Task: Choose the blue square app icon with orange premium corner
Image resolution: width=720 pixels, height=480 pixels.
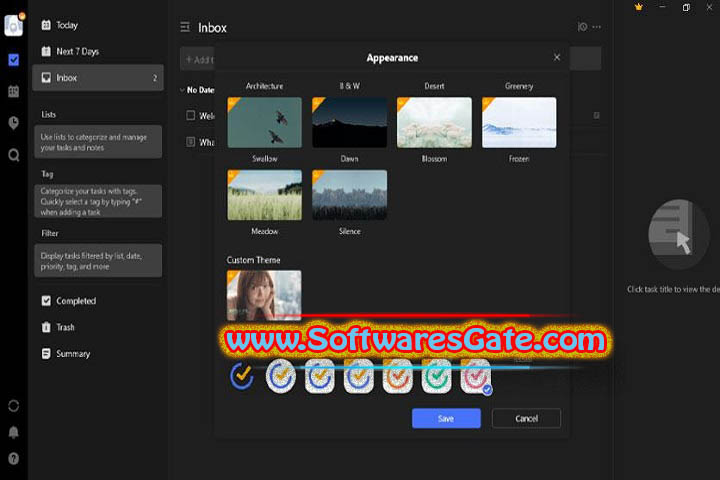Action: pos(359,376)
